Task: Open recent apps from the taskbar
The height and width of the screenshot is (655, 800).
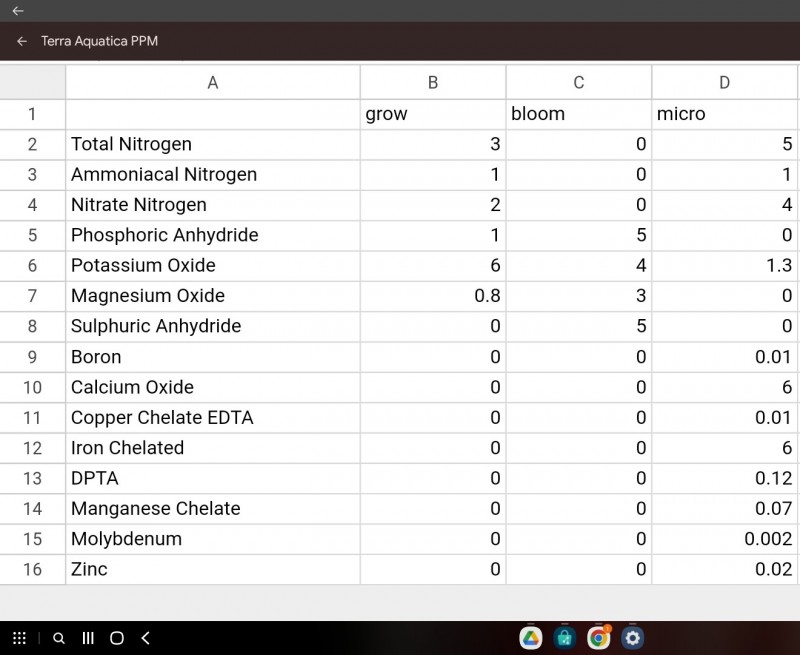Action: [88, 638]
